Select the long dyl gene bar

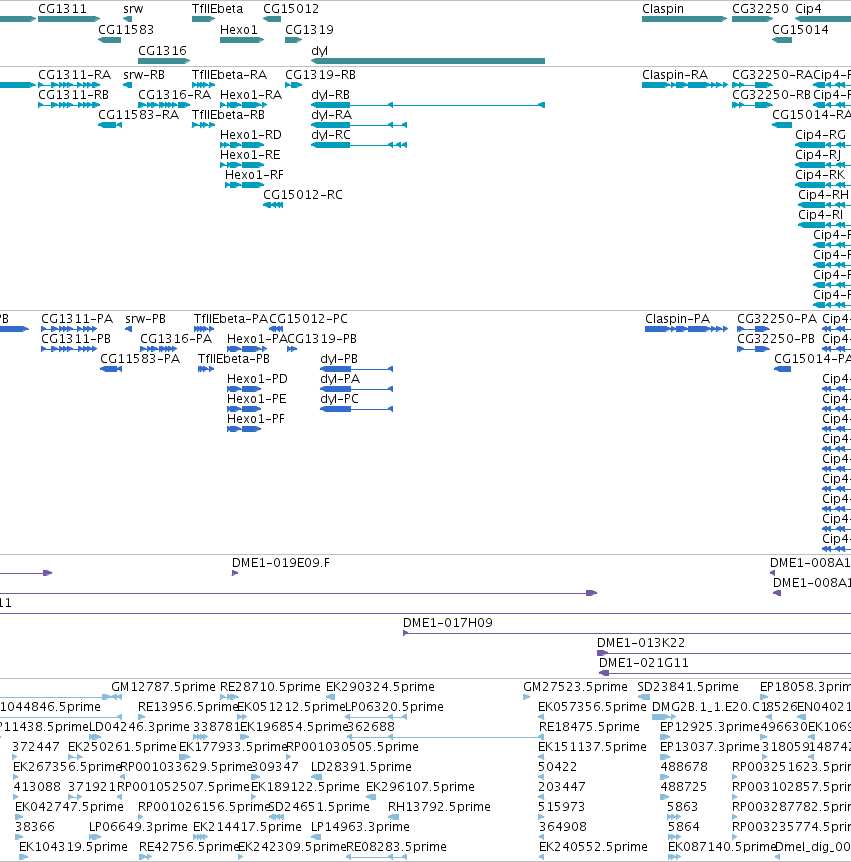pos(428,61)
